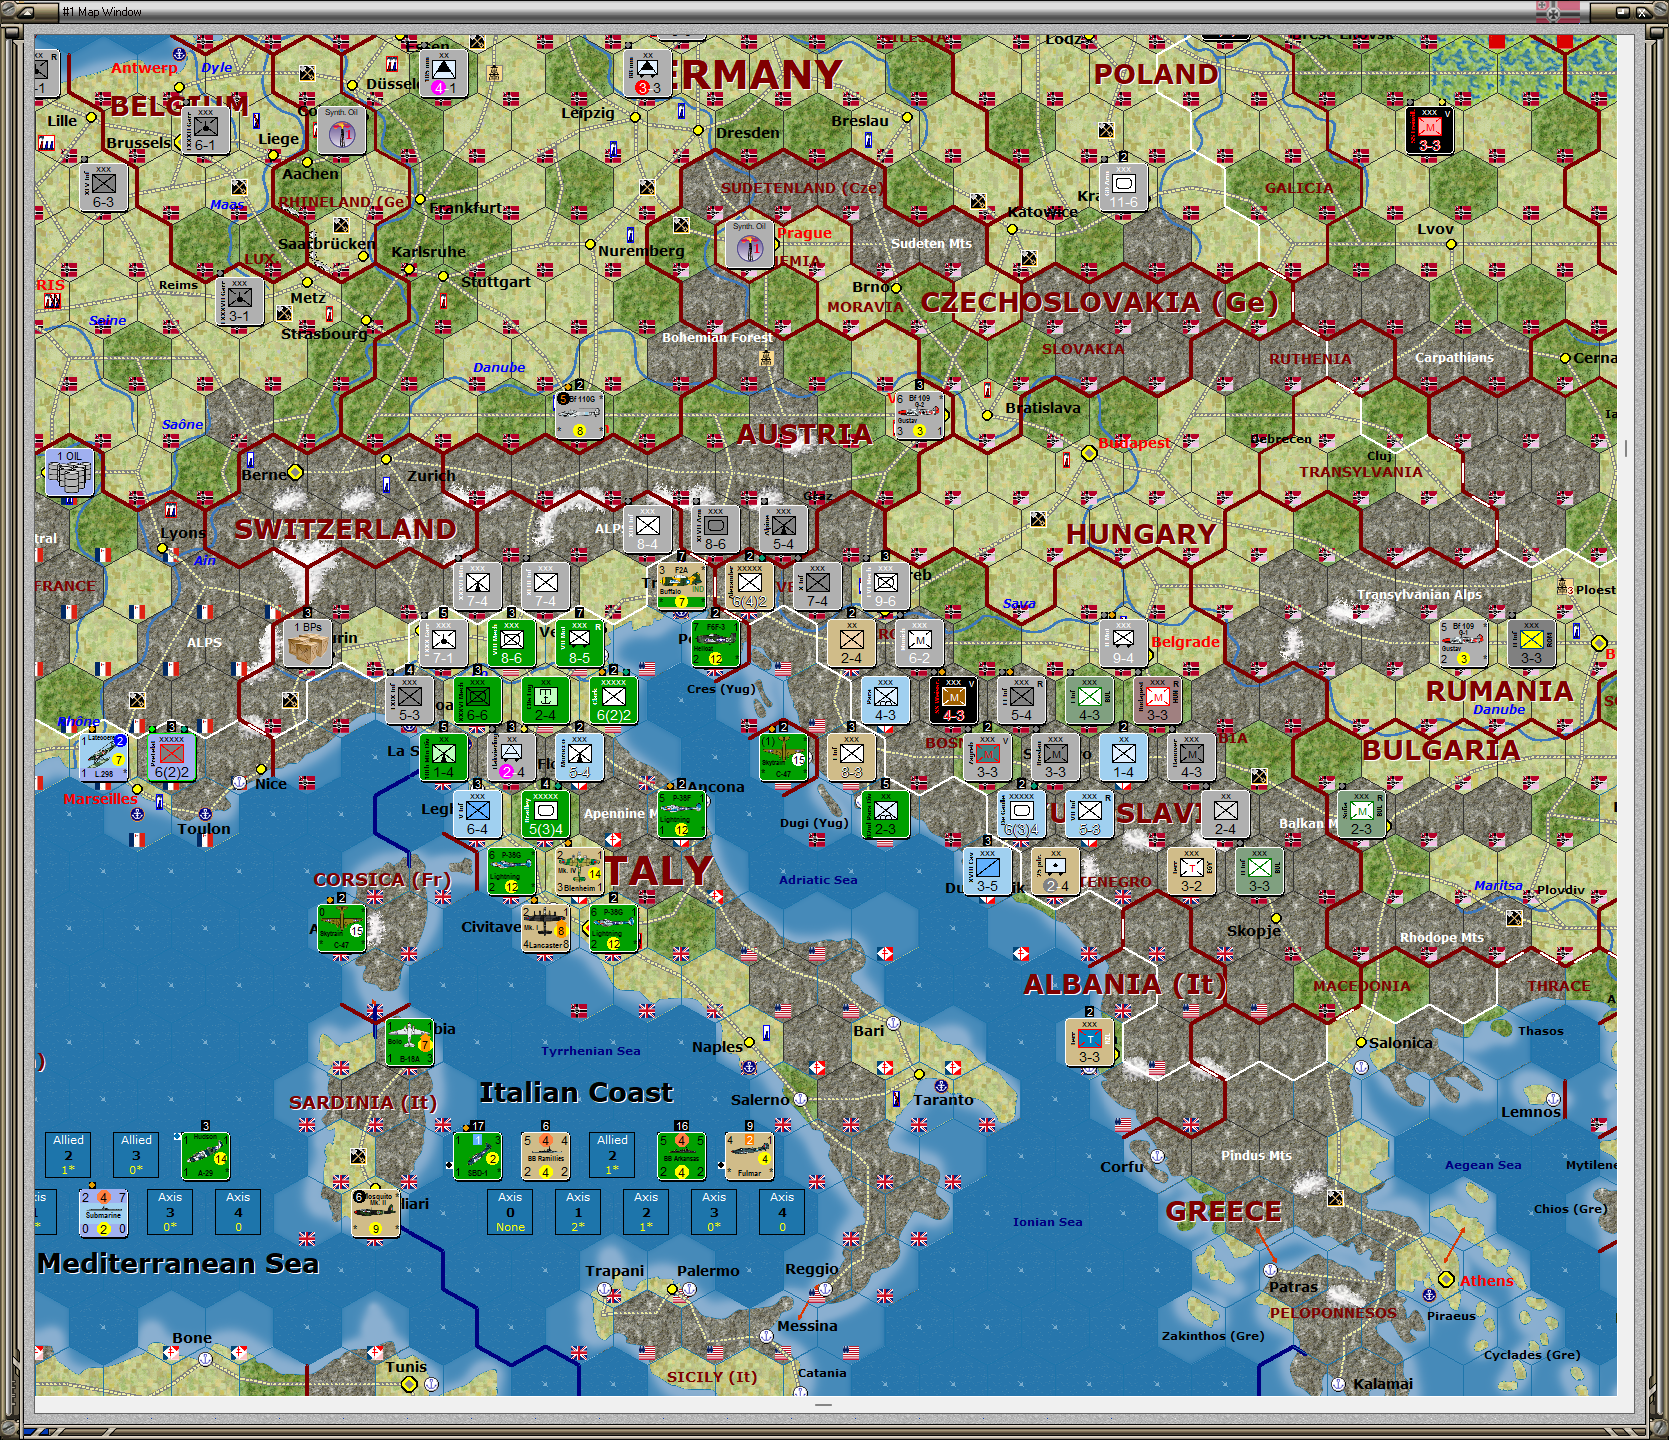Click the German flag in title bar
1669x1440 pixels.
tap(1558, 12)
